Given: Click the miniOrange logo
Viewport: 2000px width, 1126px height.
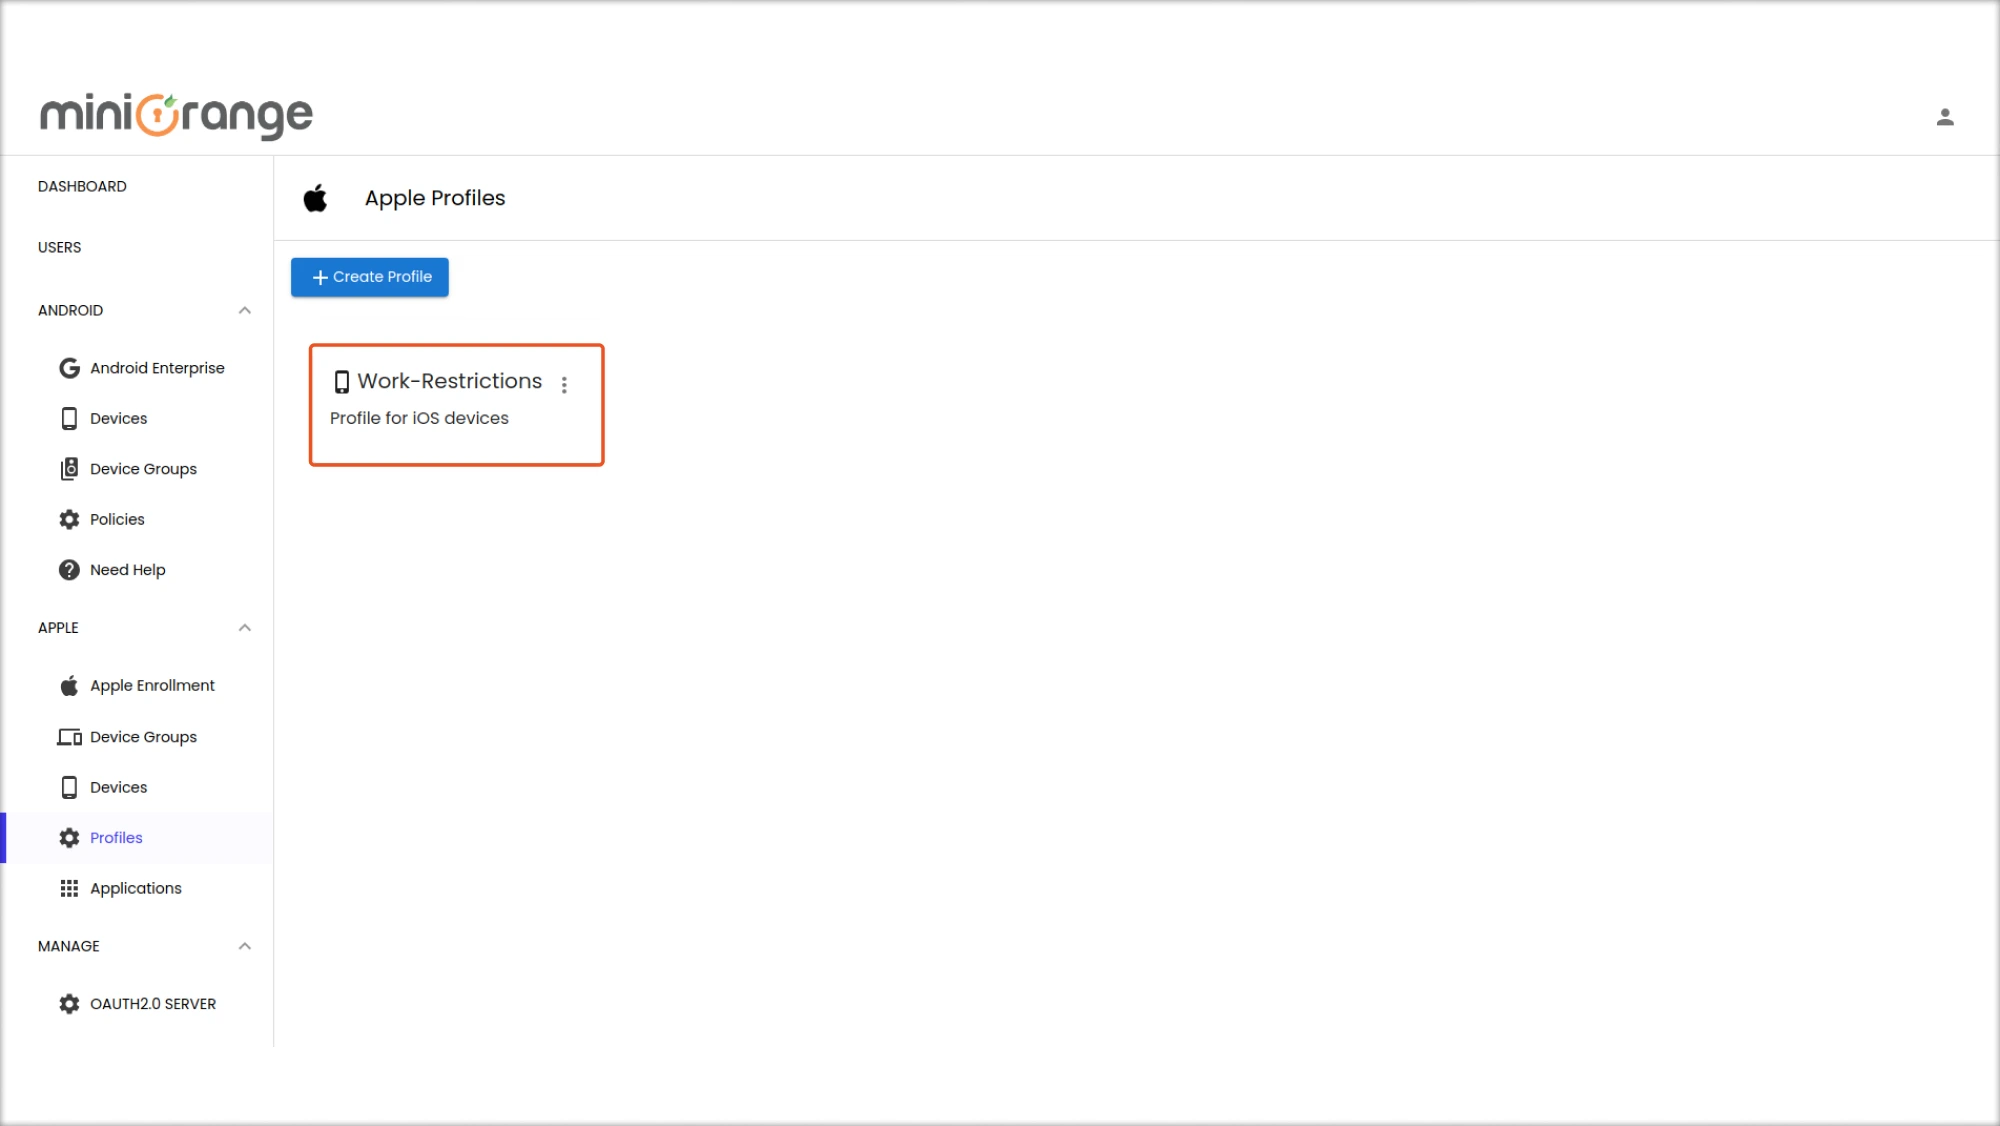Looking at the screenshot, I should [x=176, y=114].
